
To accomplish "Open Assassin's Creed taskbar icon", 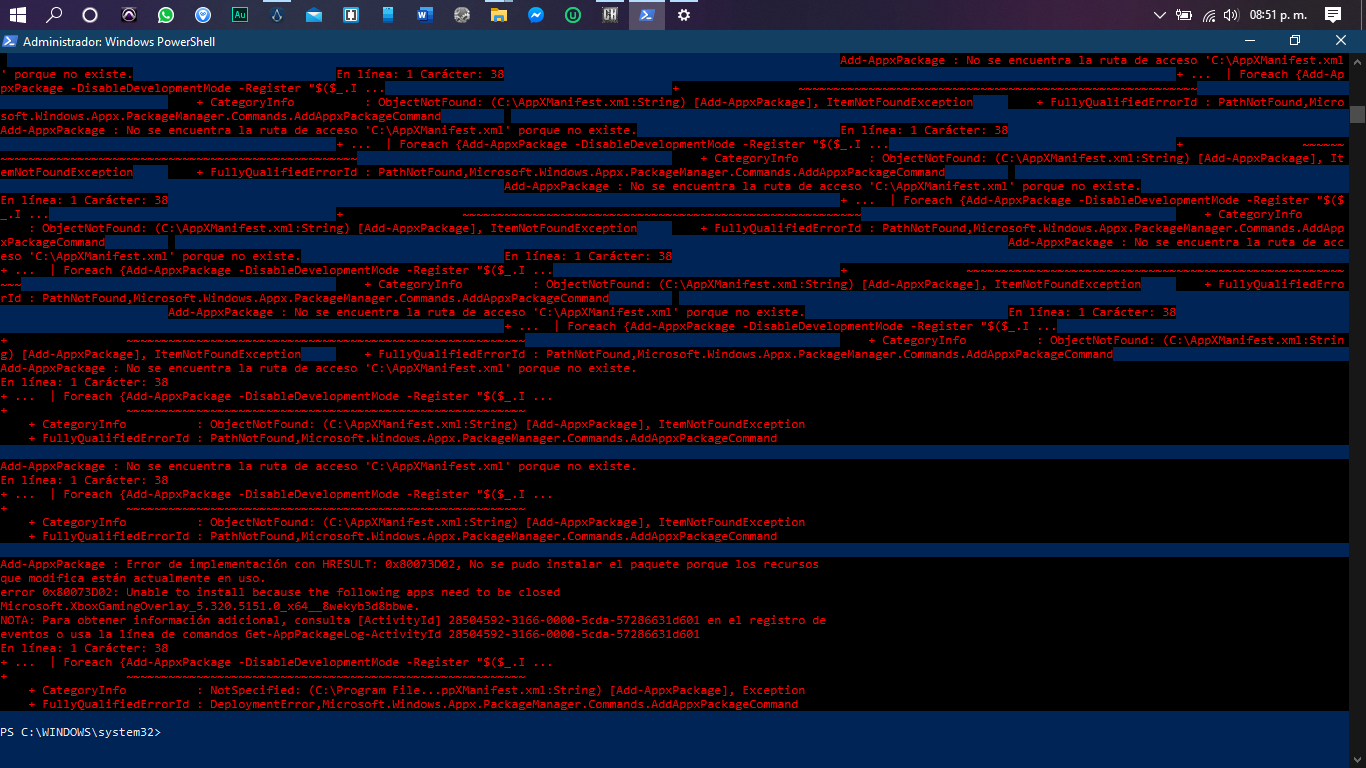I will [x=277, y=15].
